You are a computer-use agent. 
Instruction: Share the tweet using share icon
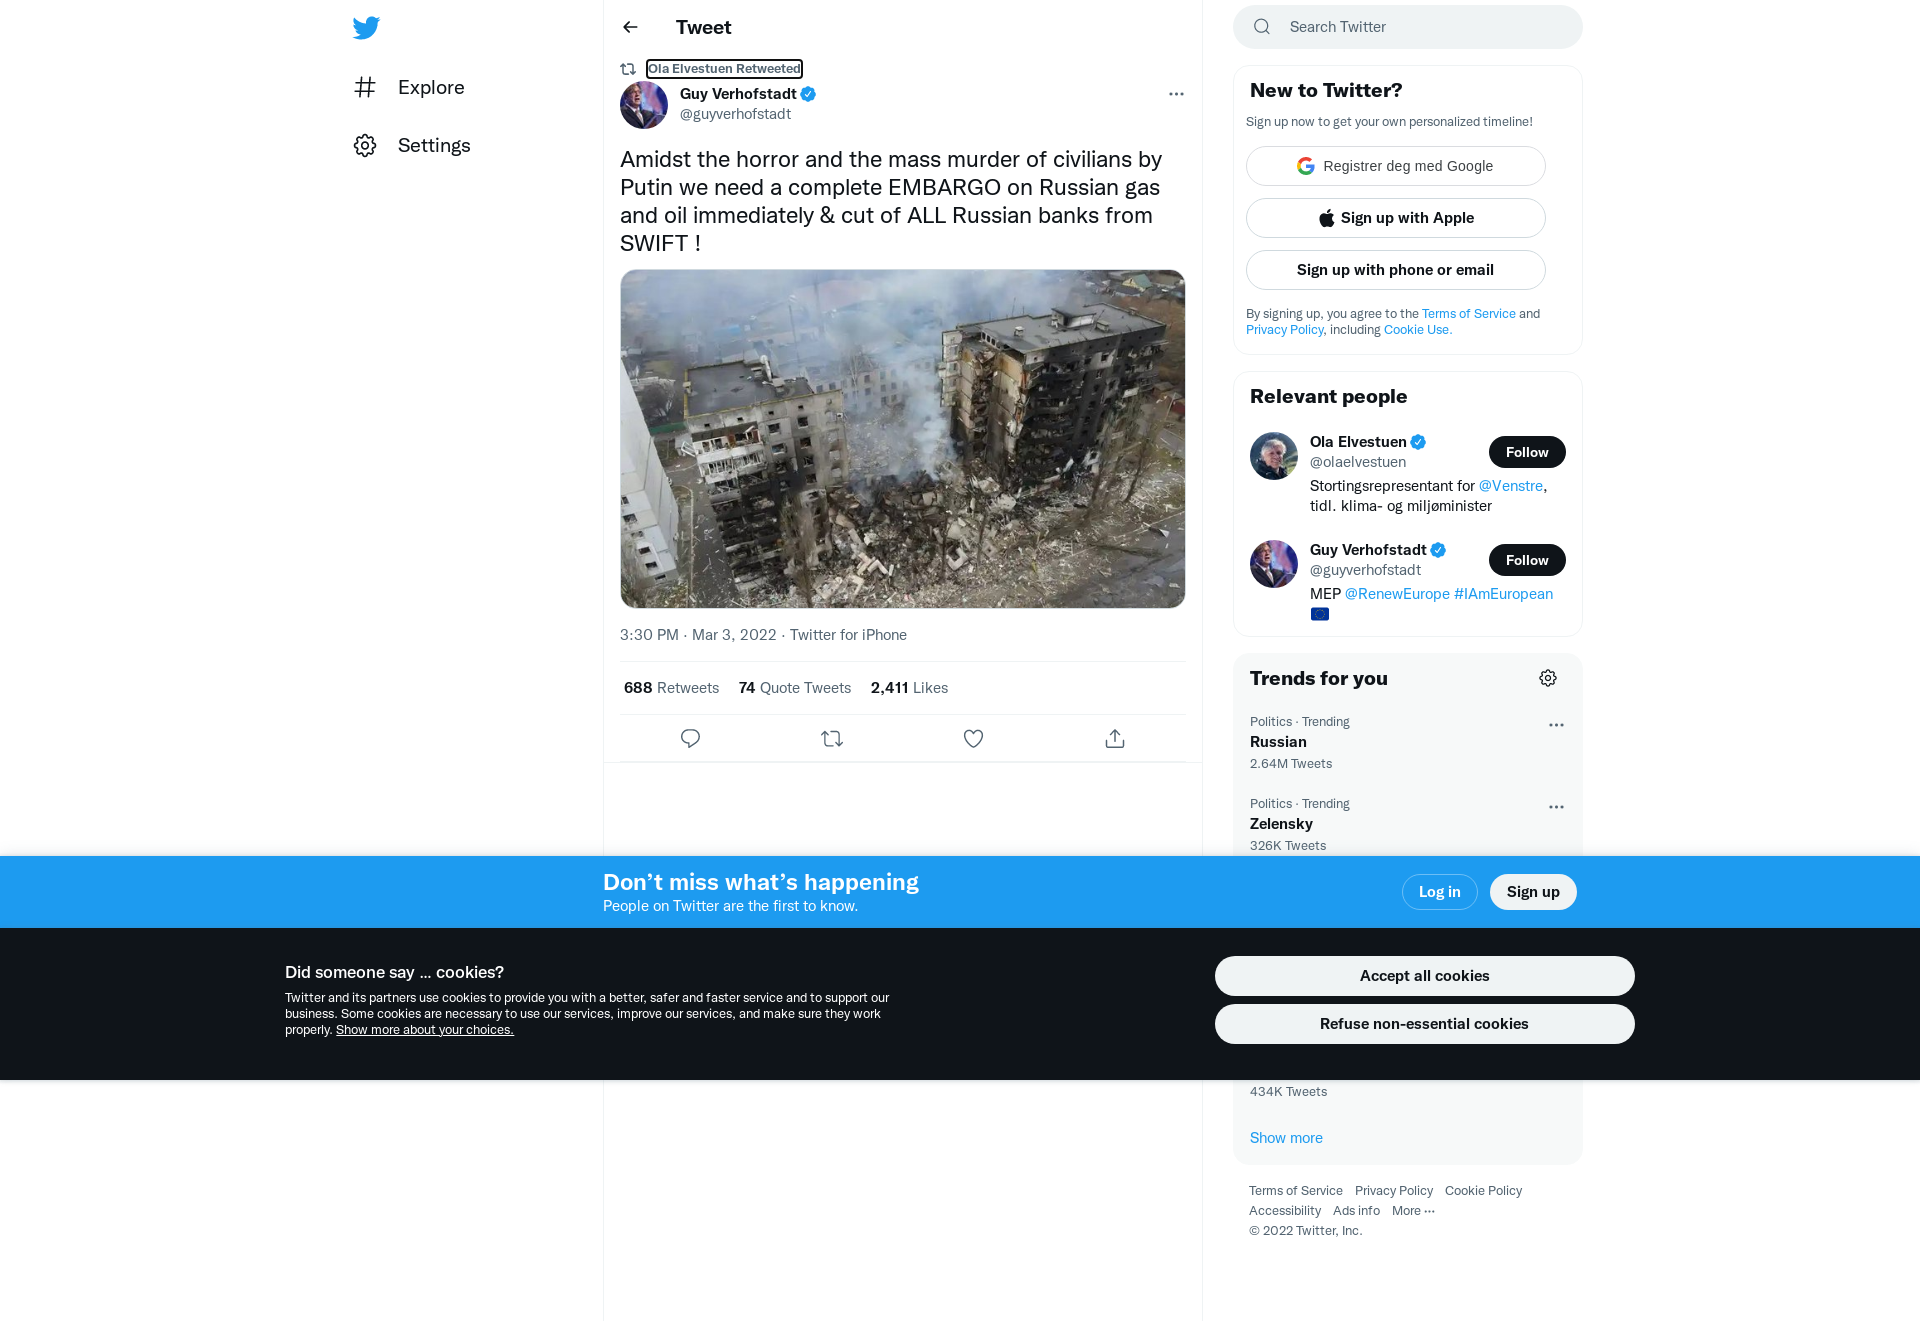tap(1115, 738)
